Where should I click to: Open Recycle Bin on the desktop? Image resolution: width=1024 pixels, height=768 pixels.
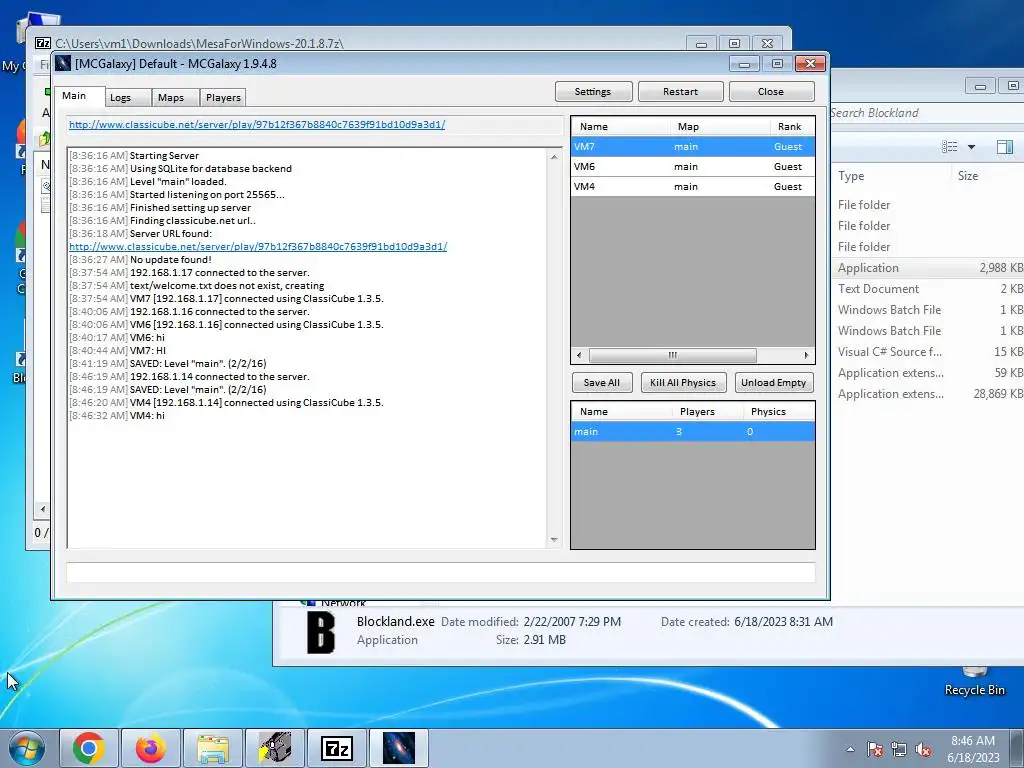pos(974,681)
